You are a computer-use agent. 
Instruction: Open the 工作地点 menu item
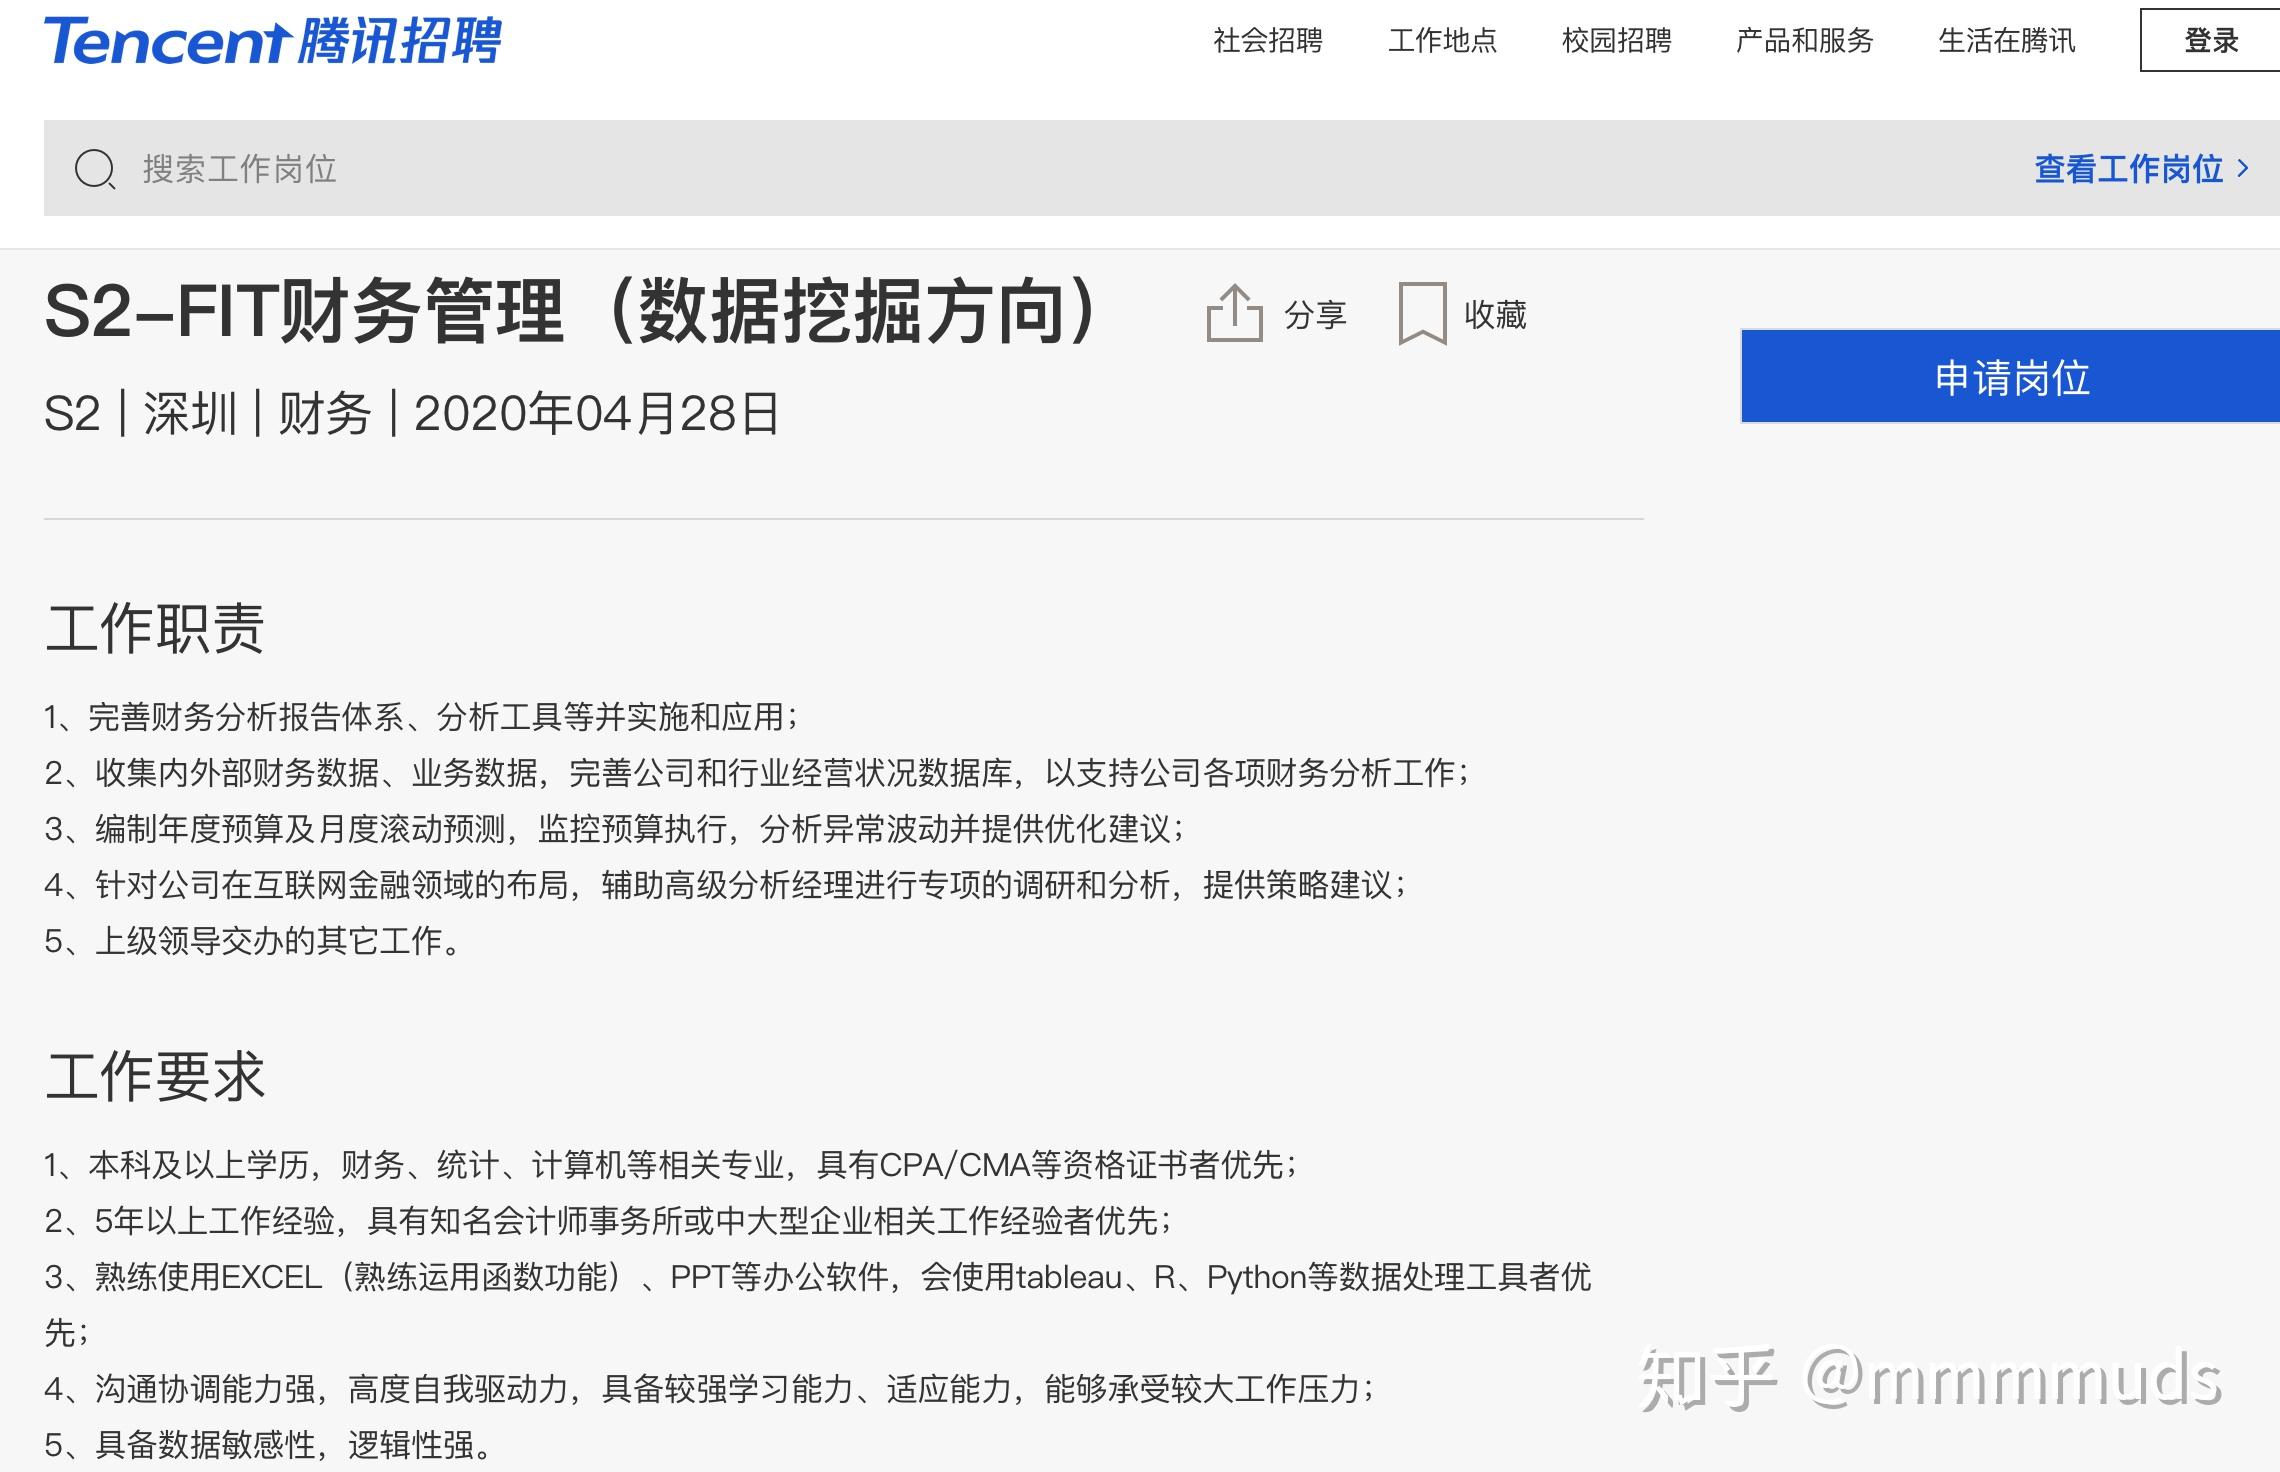tap(1442, 41)
